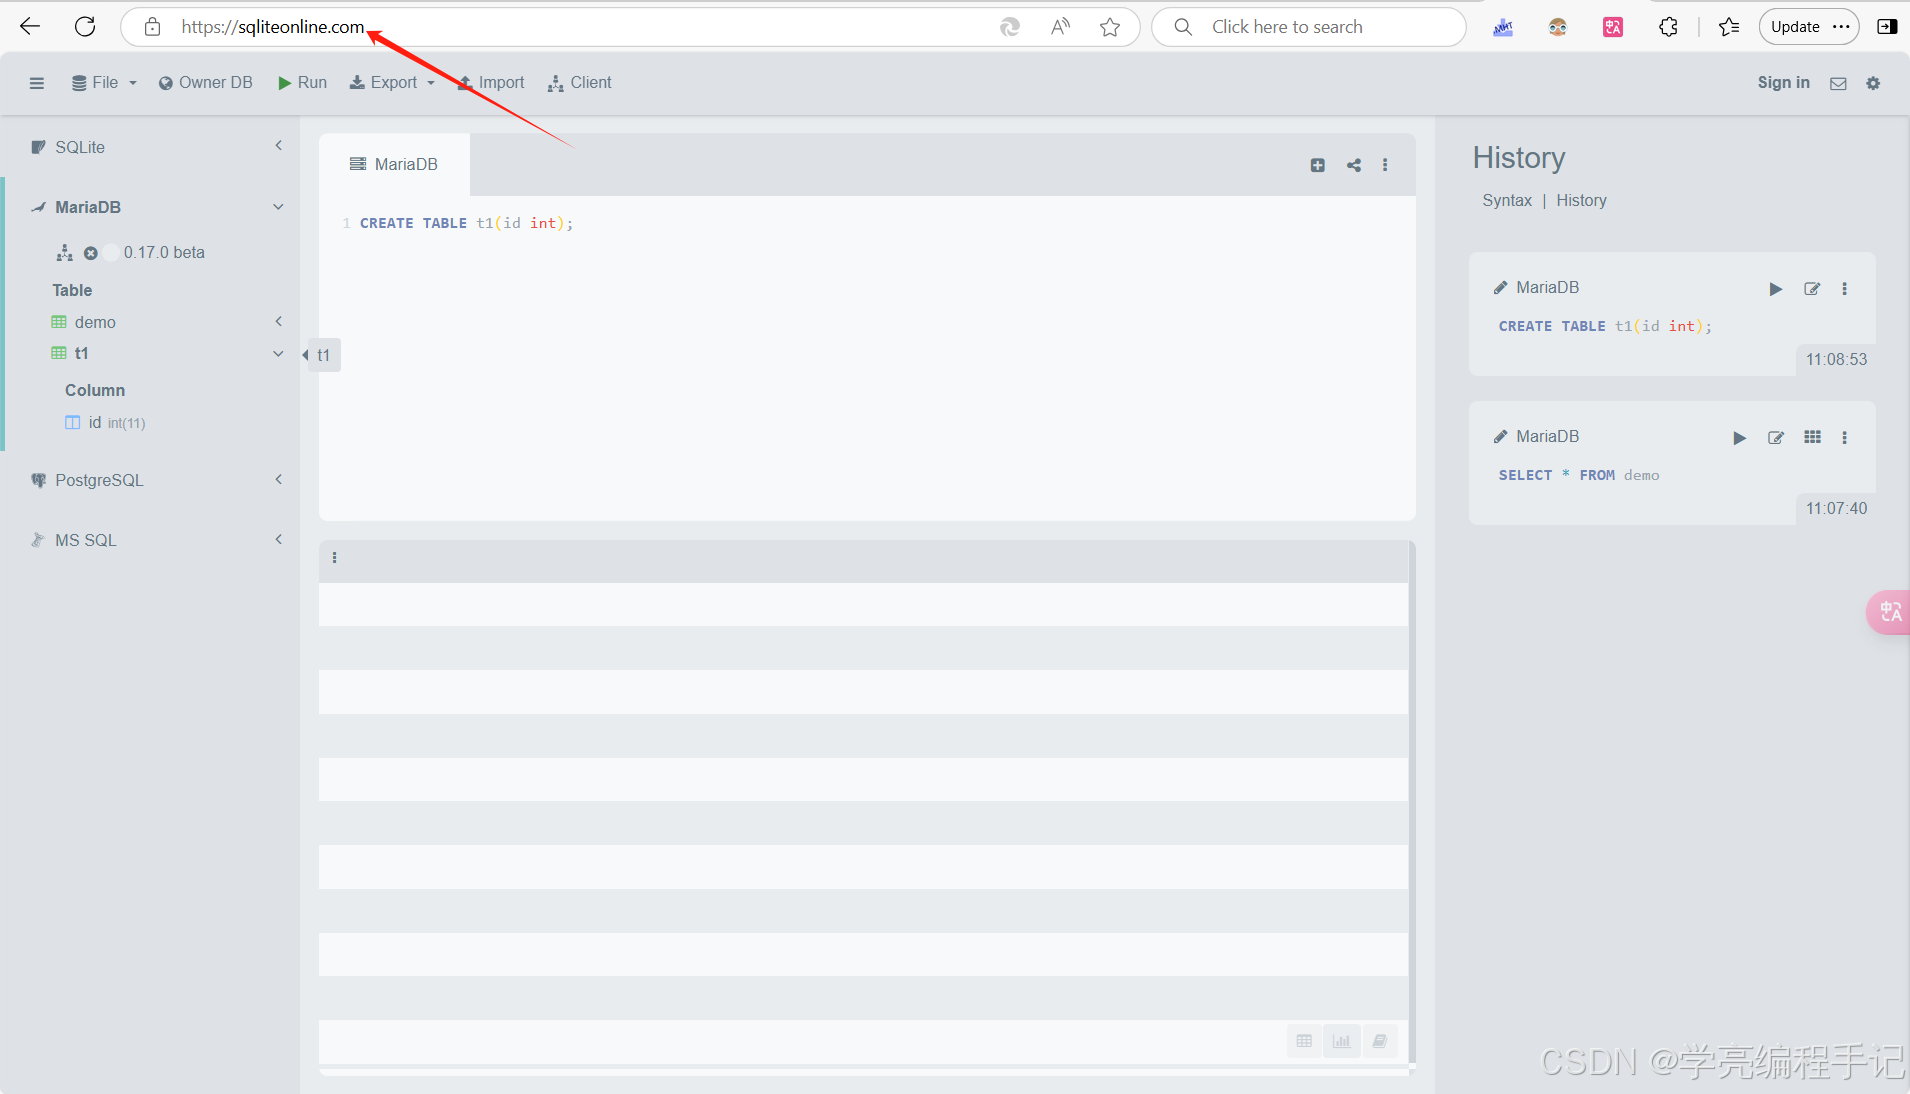This screenshot has height=1094, width=1910.
Task: Click the browser search box
Action: click(1309, 27)
